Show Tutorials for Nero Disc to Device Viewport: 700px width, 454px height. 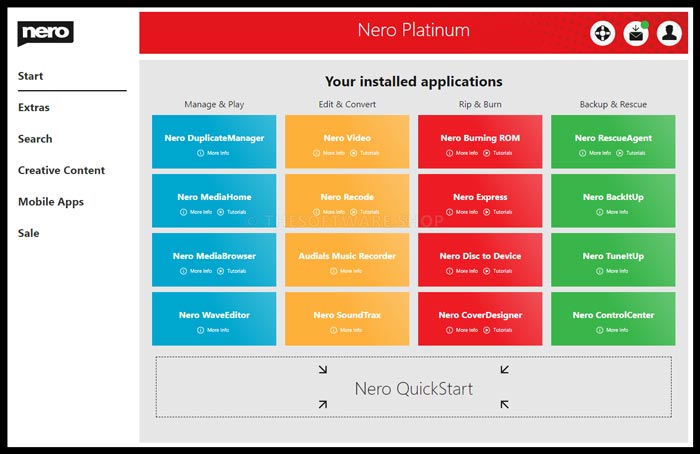tap(498, 271)
